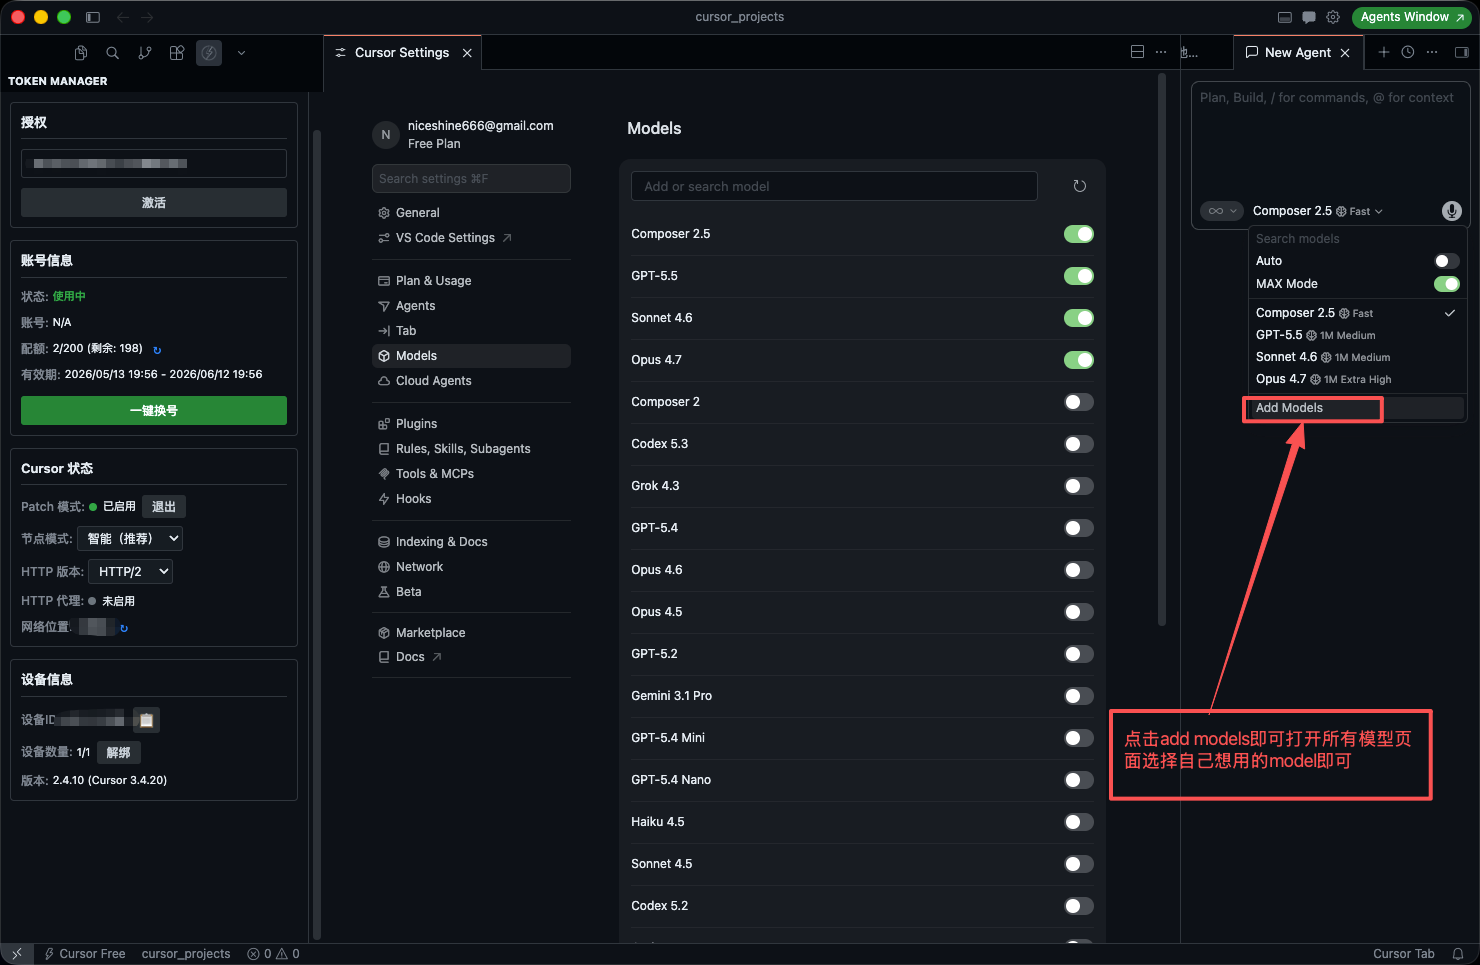Enable the Grok 4.3 model

coord(1079,486)
